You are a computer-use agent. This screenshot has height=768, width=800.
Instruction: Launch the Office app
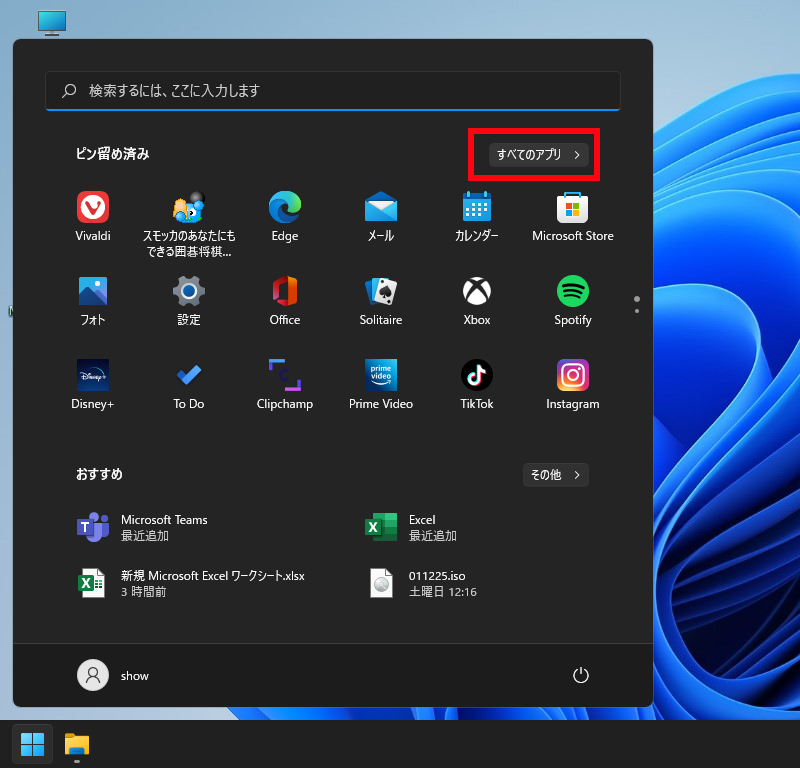(x=285, y=301)
